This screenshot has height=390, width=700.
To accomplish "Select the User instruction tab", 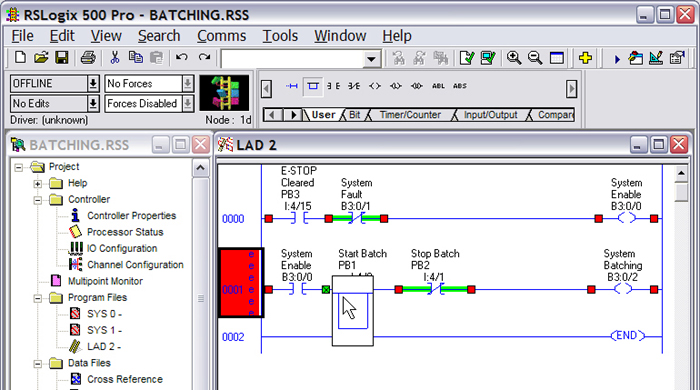I will (x=323, y=115).
